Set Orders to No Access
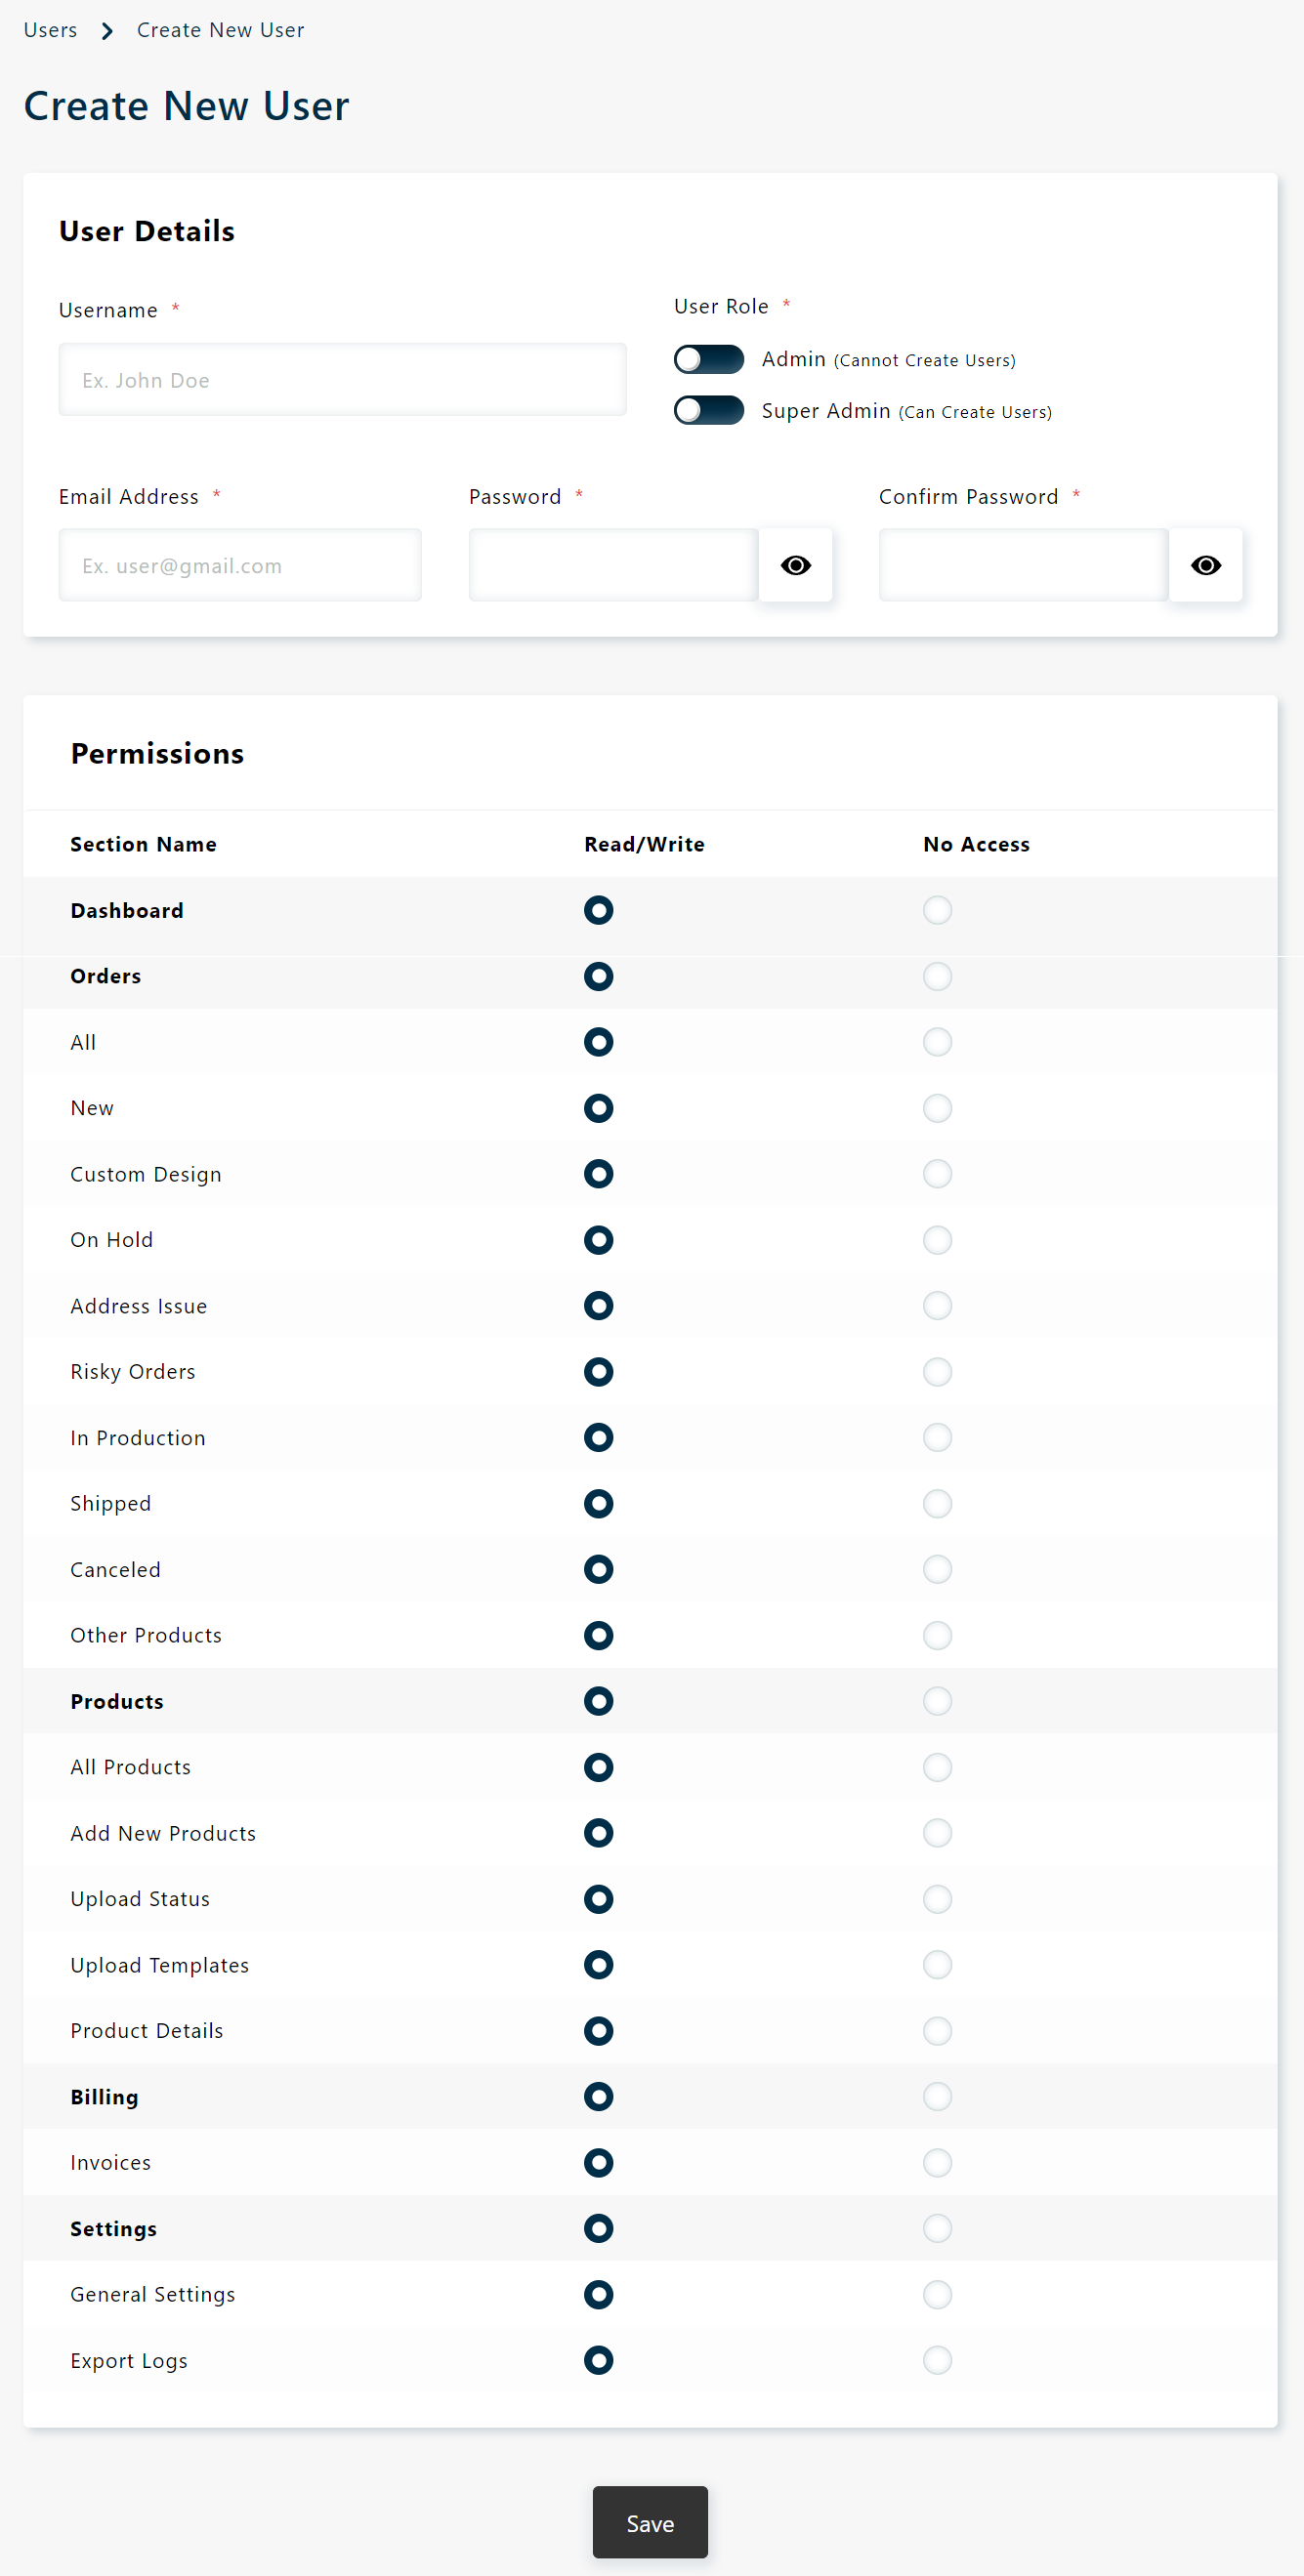The image size is (1304, 2576). click(937, 976)
